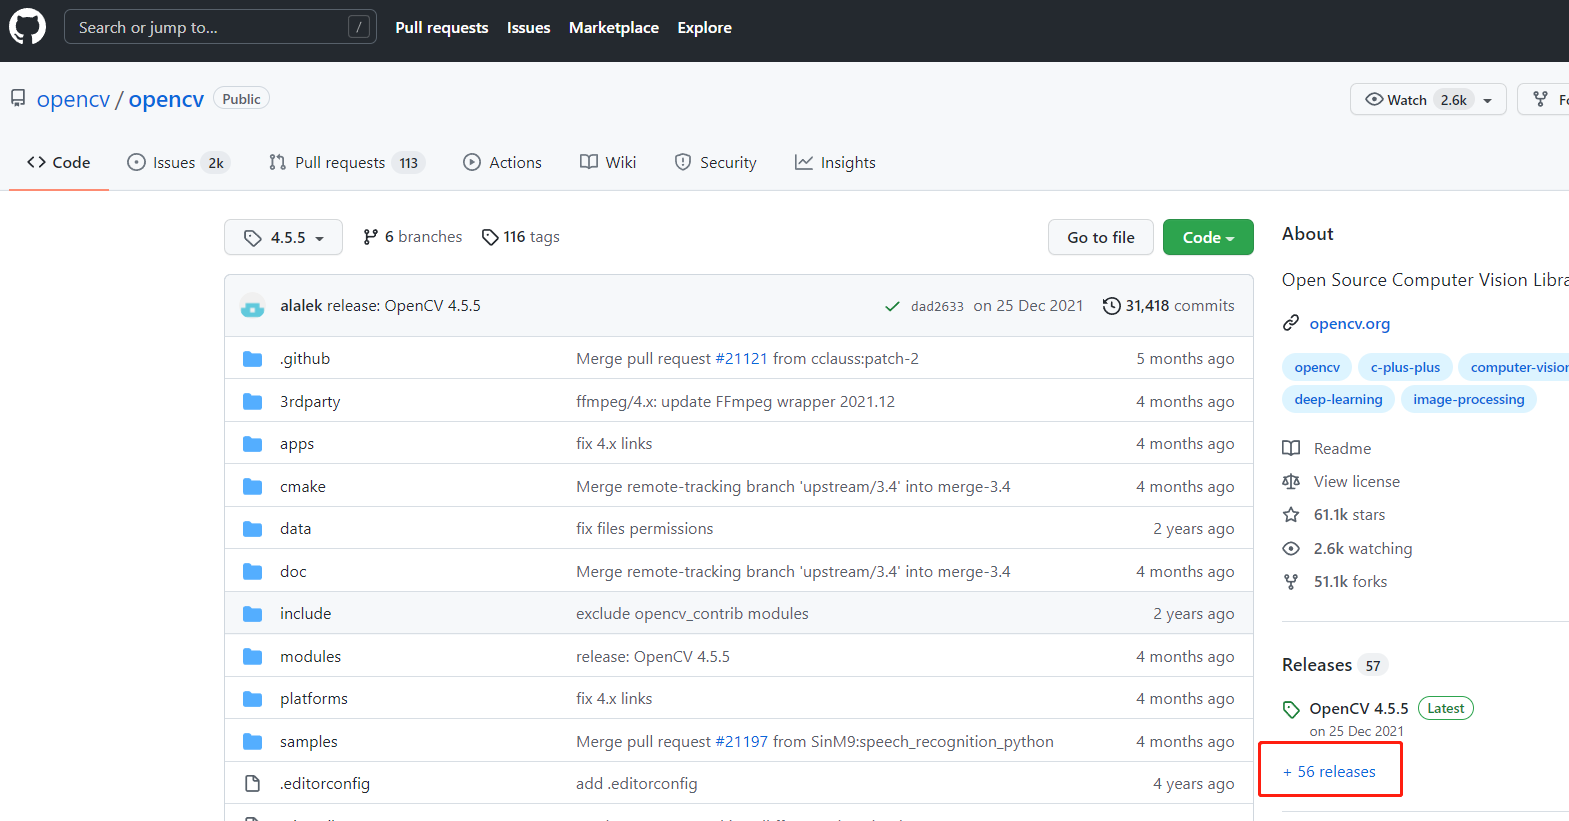Open the Watch dropdown arrow
This screenshot has height=821, width=1569.
1488,100
